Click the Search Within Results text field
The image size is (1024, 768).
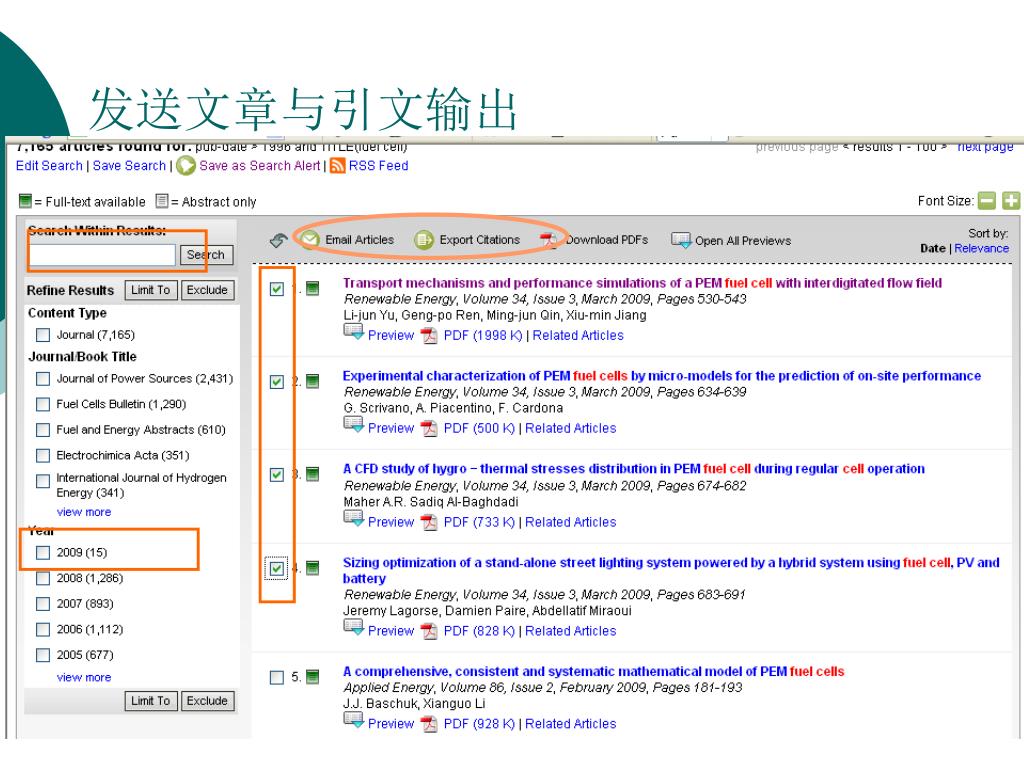click(102, 254)
